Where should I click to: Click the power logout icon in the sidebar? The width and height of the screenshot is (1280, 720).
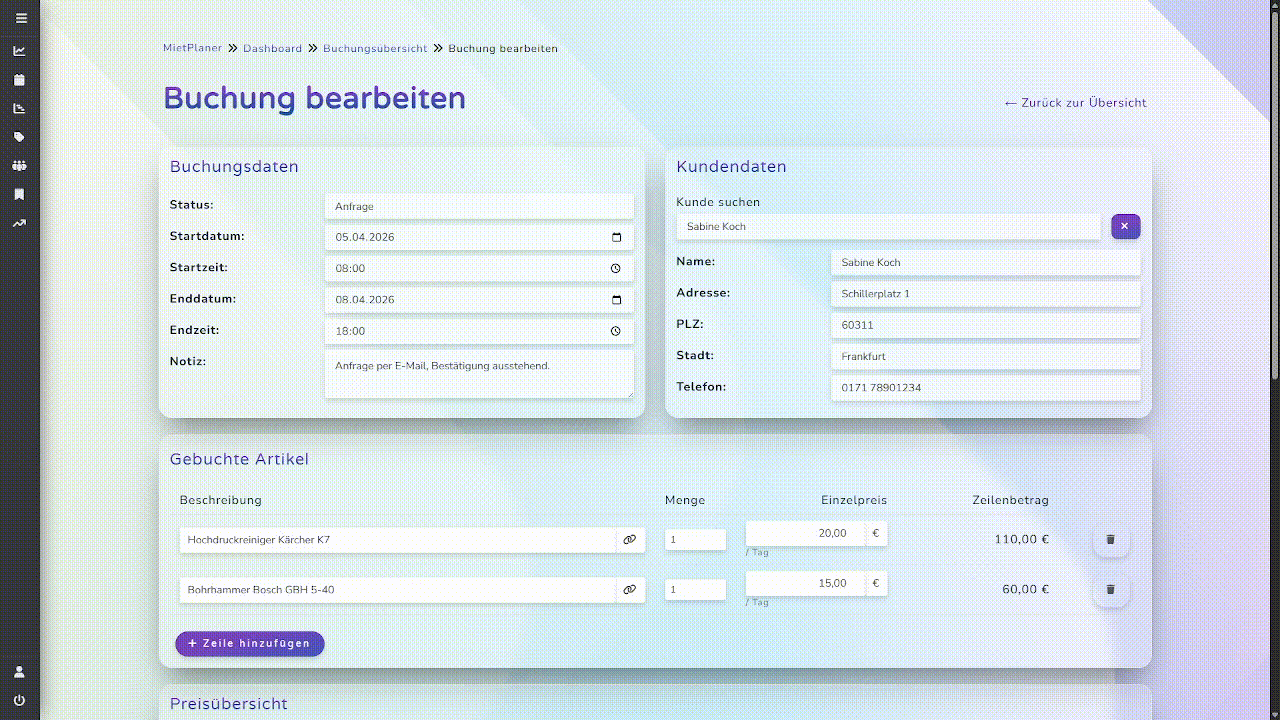(x=20, y=700)
